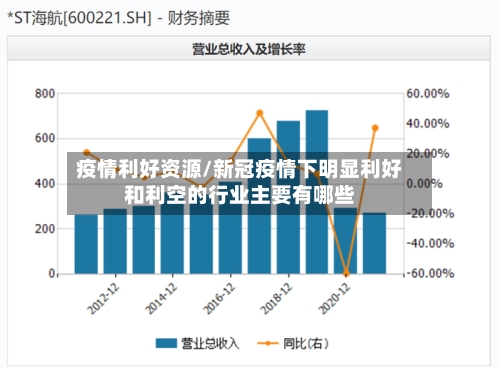Toggle the orange 同比(右) legend entry
This screenshot has width=500, height=368.
tap(293, 343)
